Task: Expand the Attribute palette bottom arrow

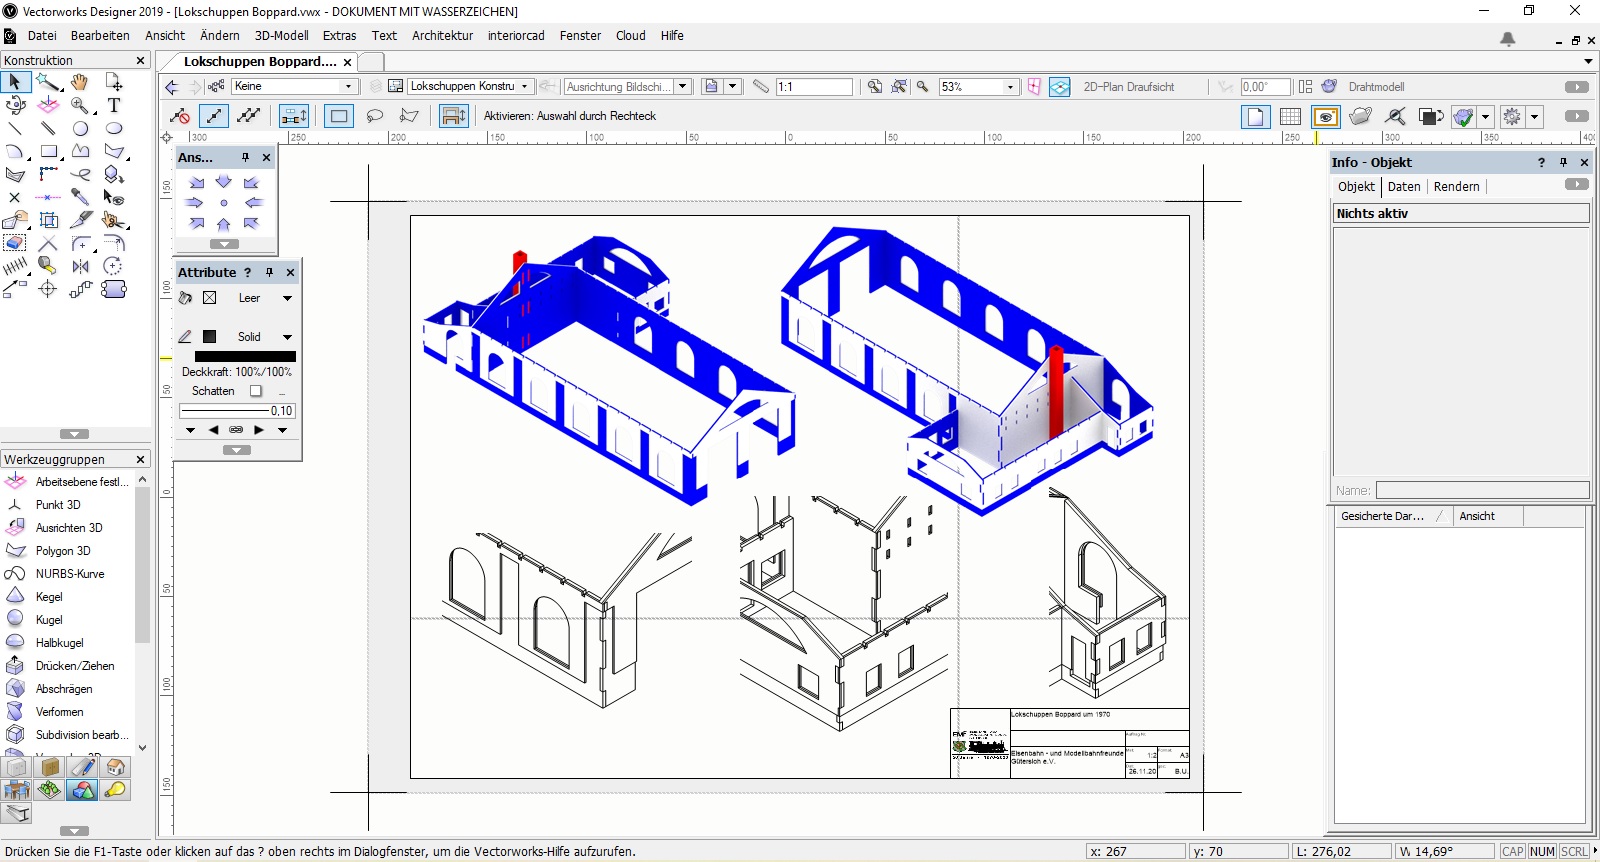Action: 237,450
